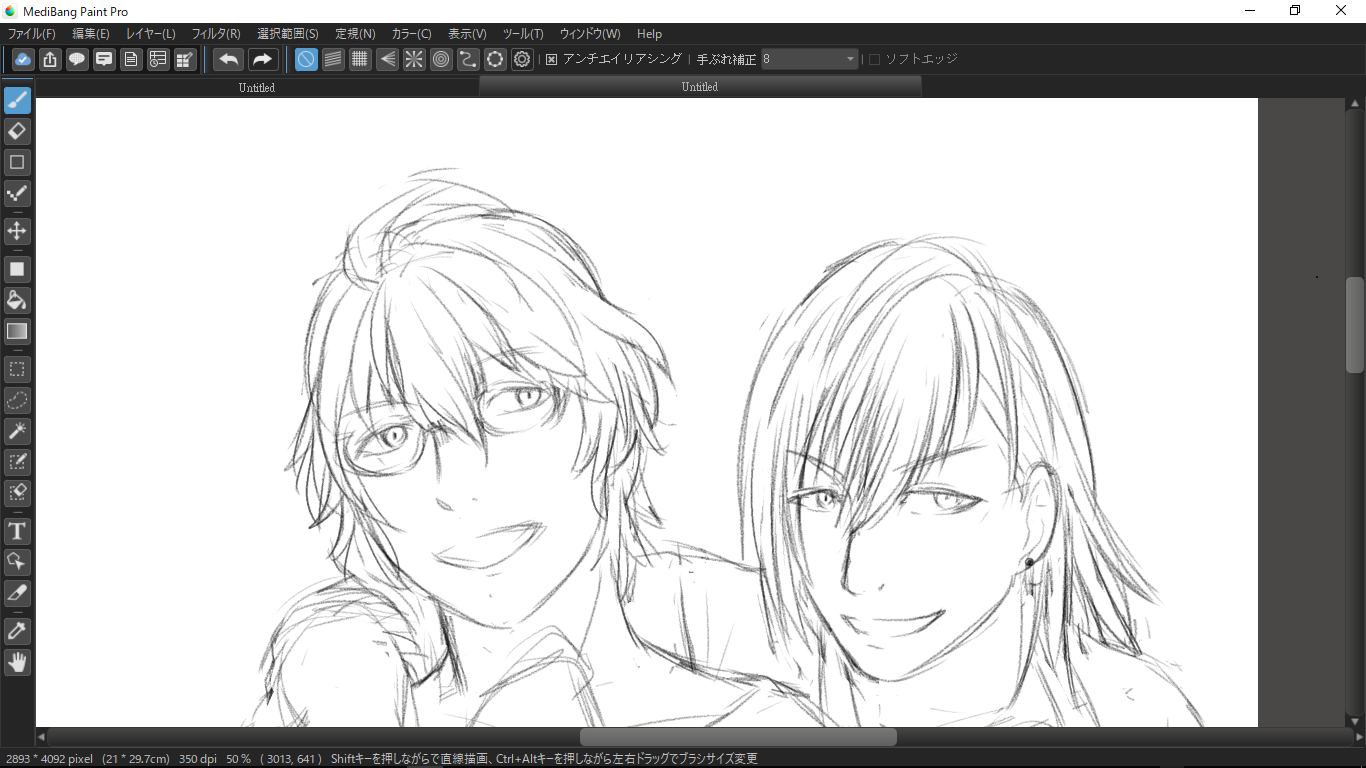
Task: Click the round speech bubble icon
Action: pos(77,59)
